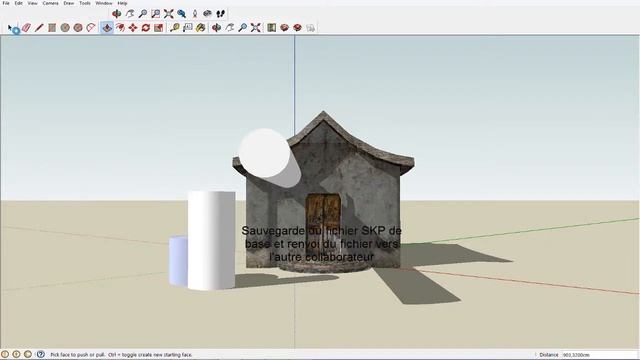Select the Rotate tool
Screen dimensions: 640x360
point(146,28)
